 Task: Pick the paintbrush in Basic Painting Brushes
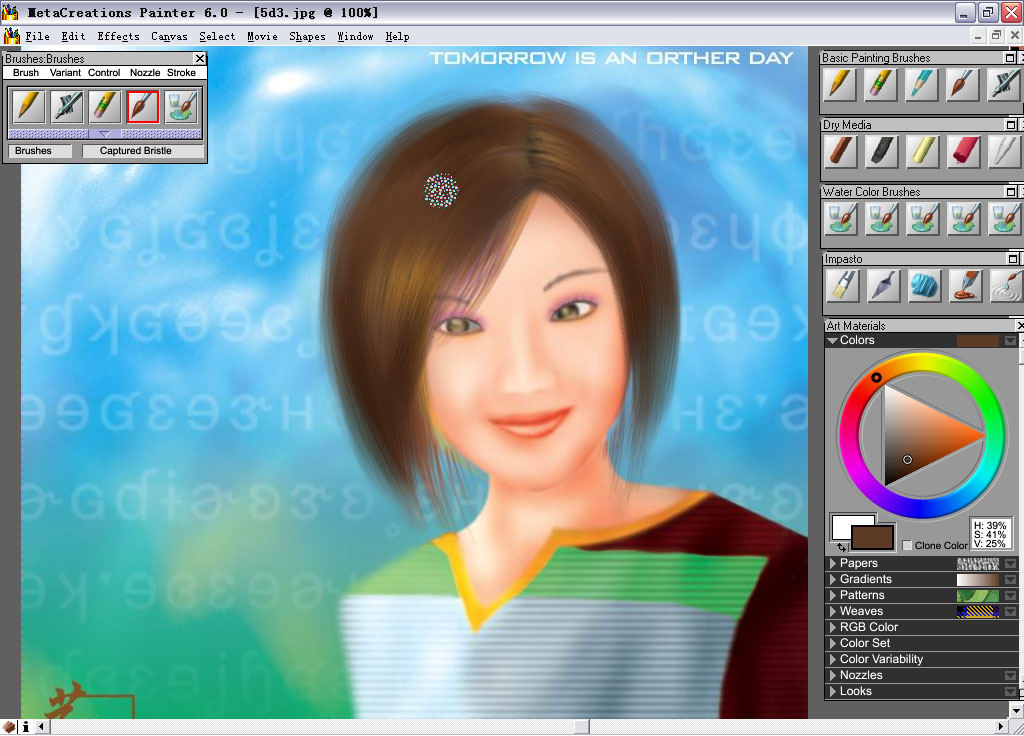pos(963,85)
